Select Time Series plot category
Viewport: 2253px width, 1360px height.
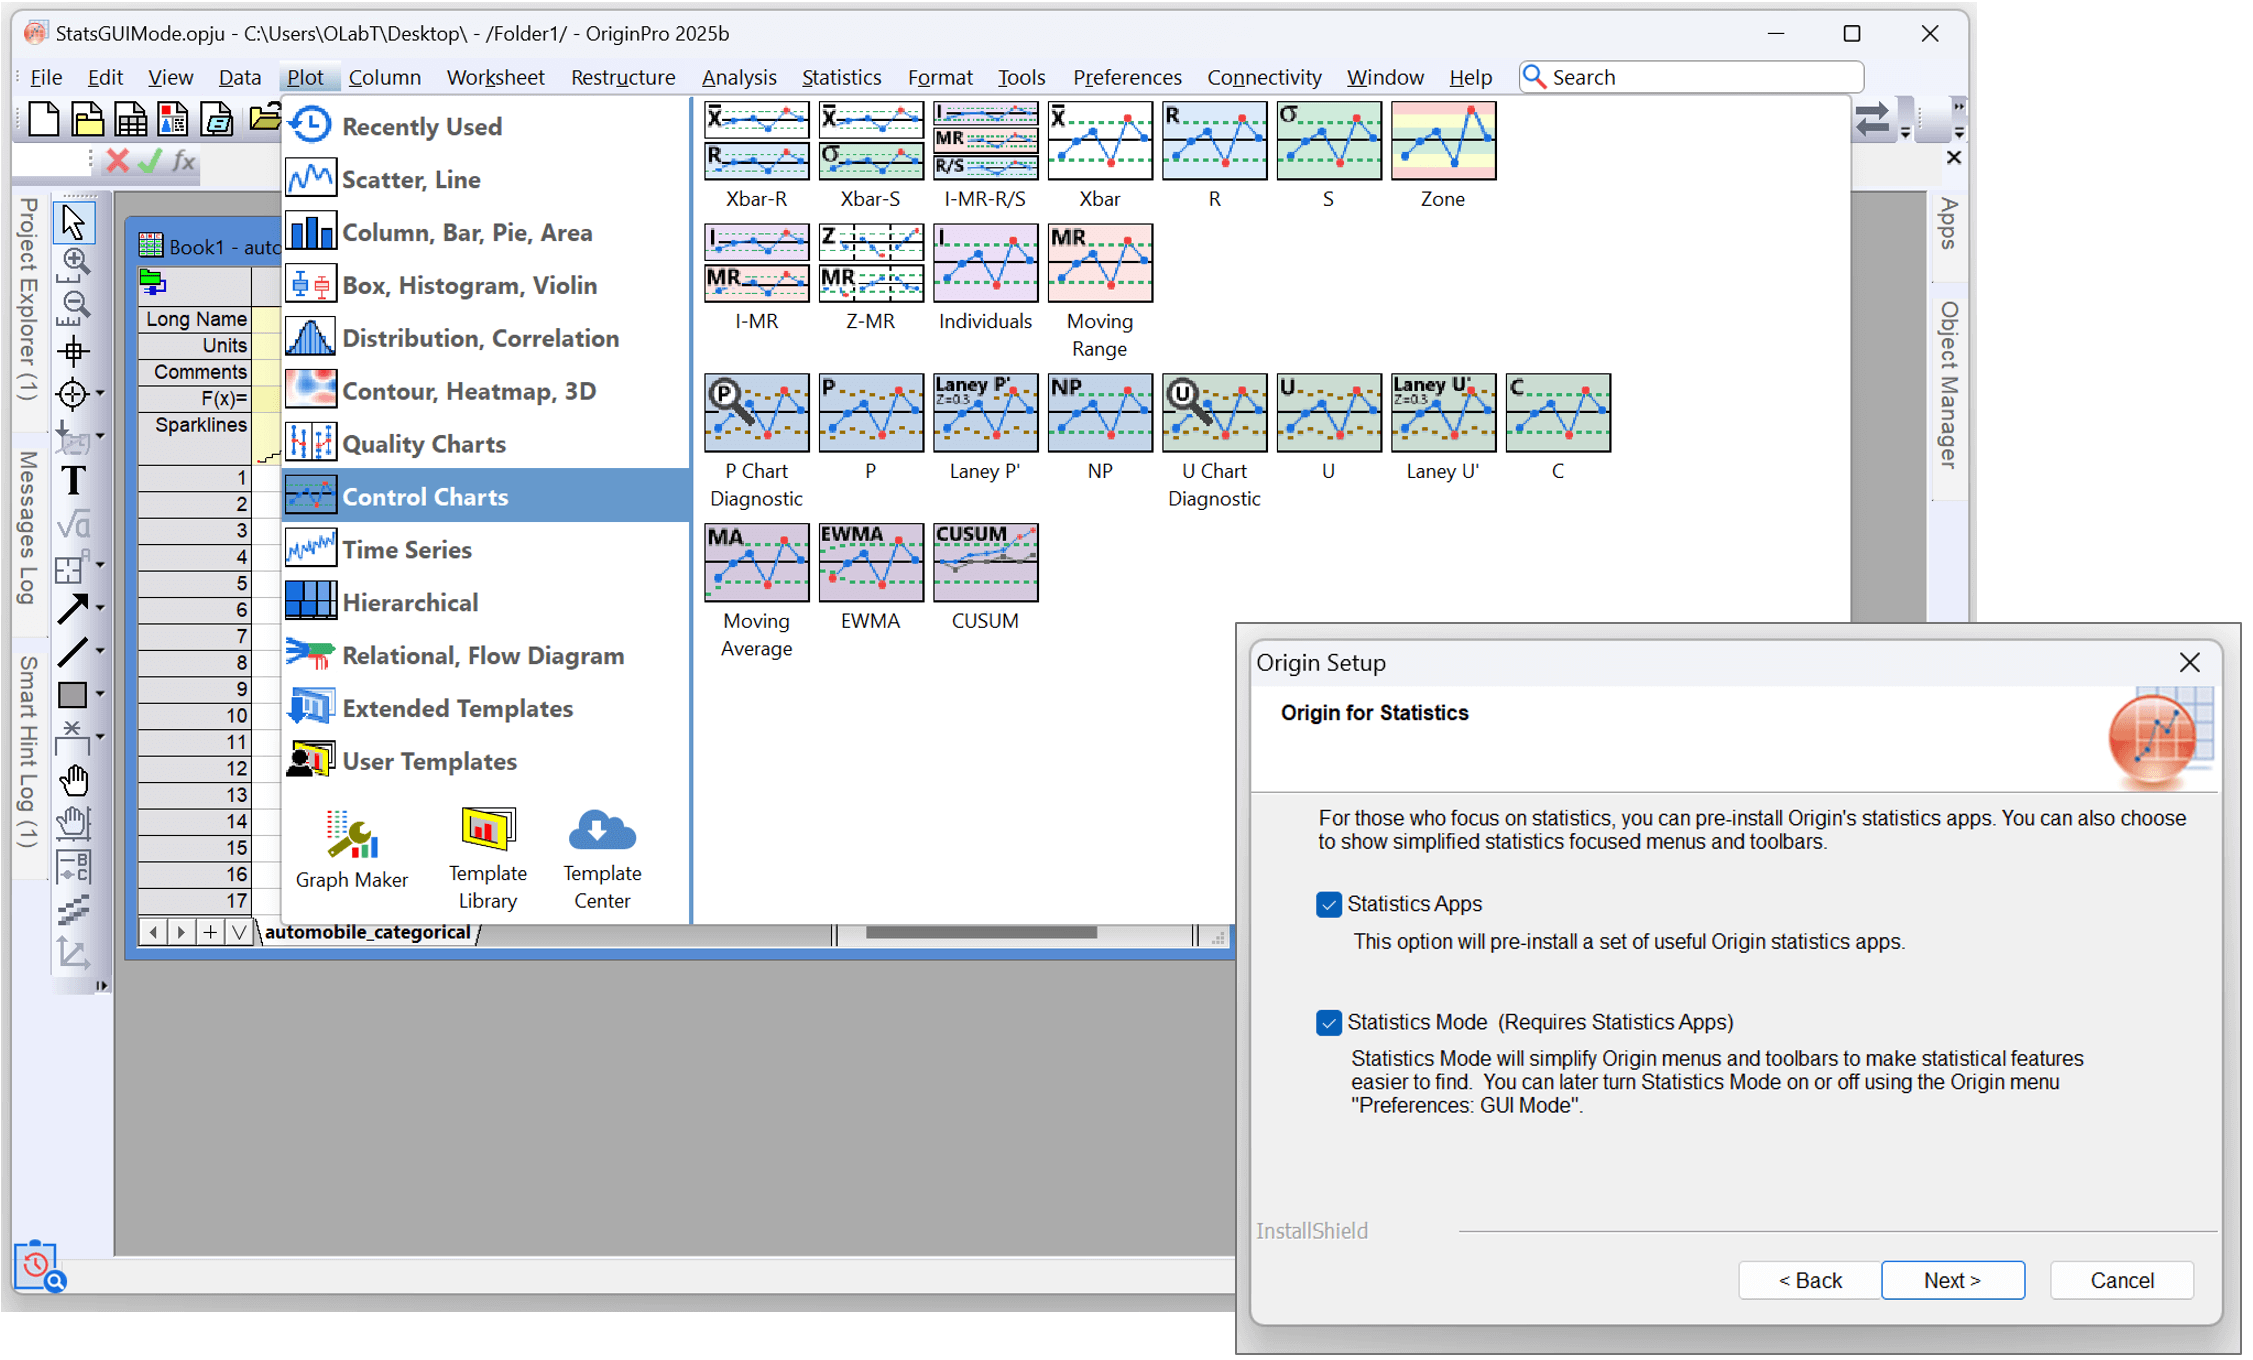pos(406,550)
